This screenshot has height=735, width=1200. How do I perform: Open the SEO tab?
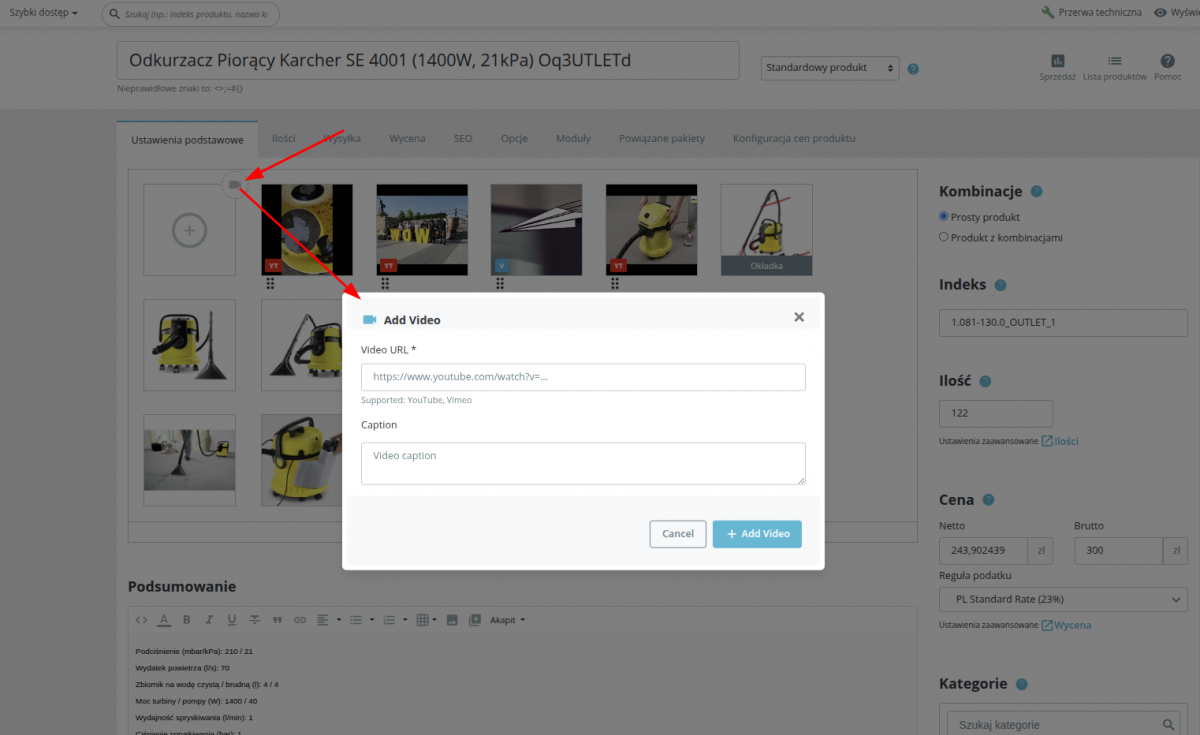[x=463, y=138]
